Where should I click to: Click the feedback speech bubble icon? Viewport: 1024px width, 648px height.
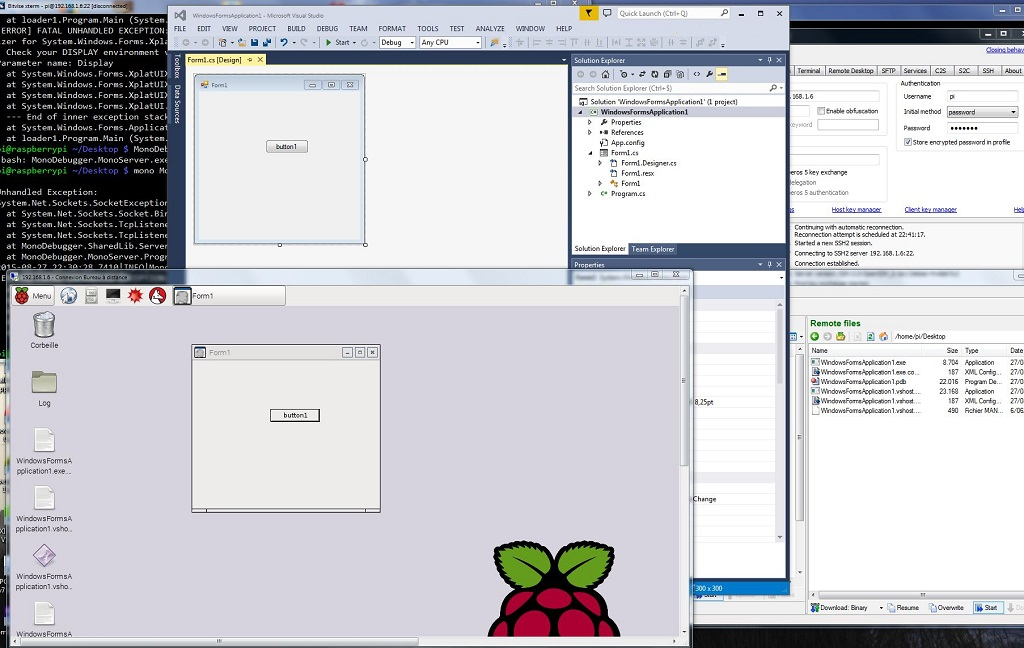tap(607, 13)
